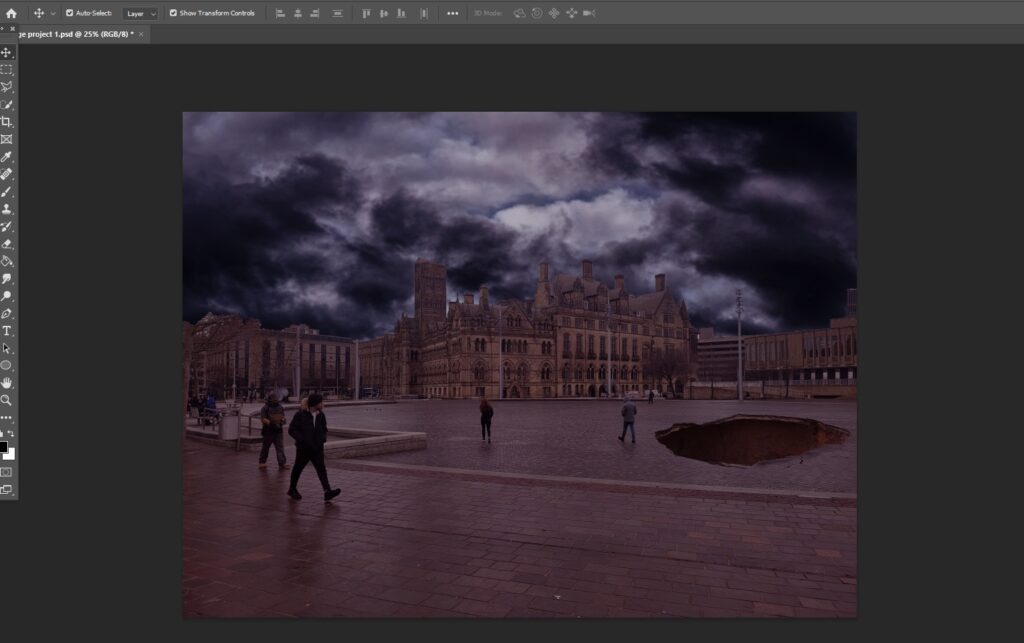Viewport: 1024px width, 643px height.
Task: Select the Clone Stamp tool
Action: (6, 209)
